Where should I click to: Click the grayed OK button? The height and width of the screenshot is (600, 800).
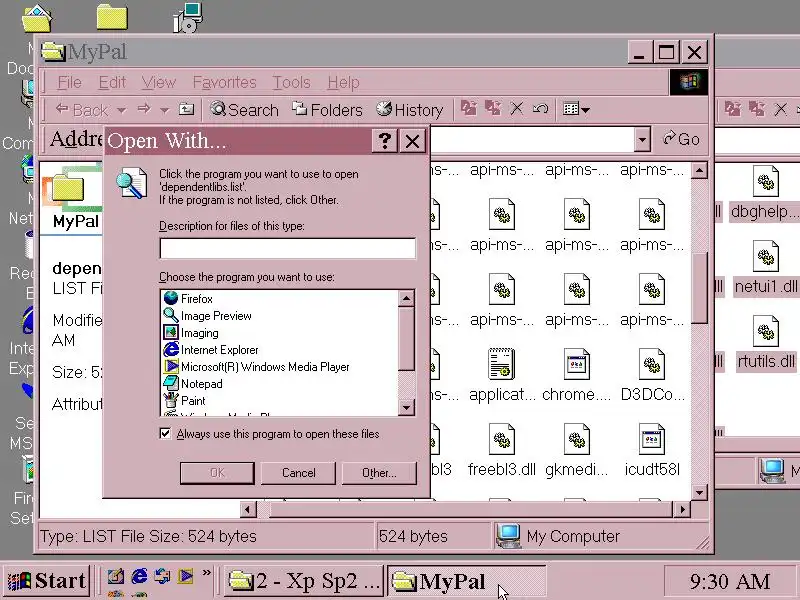(217, 473)
